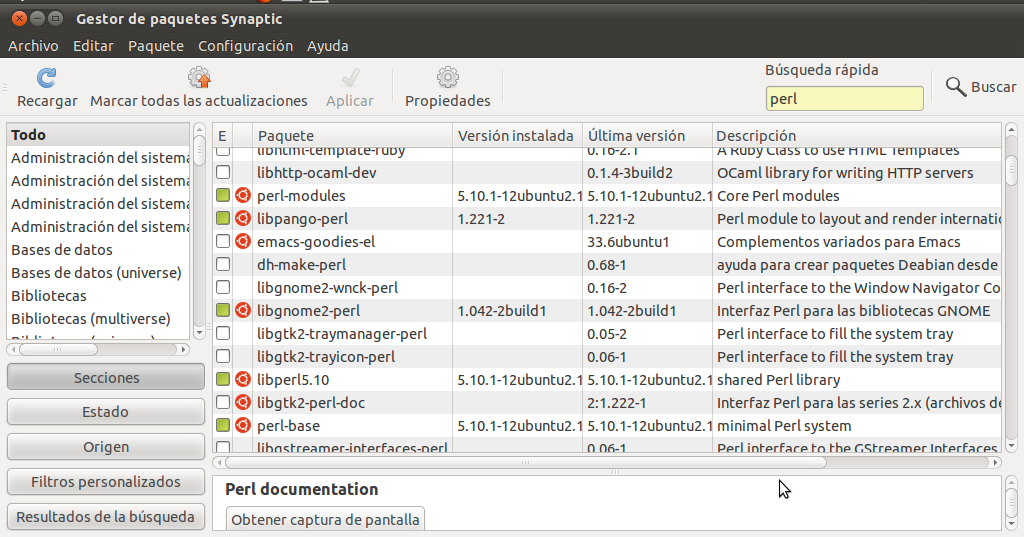1024x537 pixels.
Task: Open Propiedades gear icon
Action: pyautogui.click(x=448, y=78)
